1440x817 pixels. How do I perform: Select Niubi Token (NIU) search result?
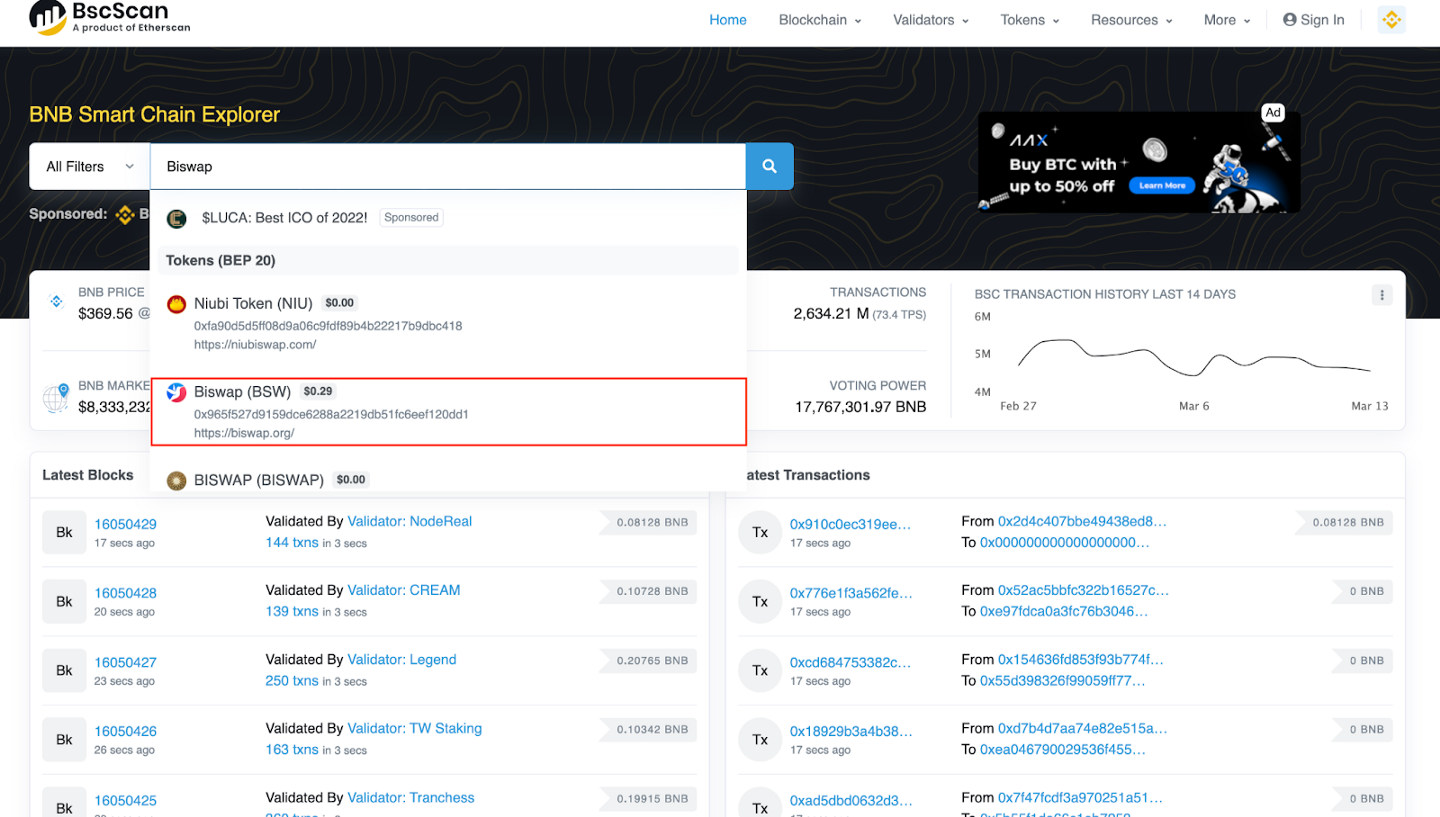point(449,324)
